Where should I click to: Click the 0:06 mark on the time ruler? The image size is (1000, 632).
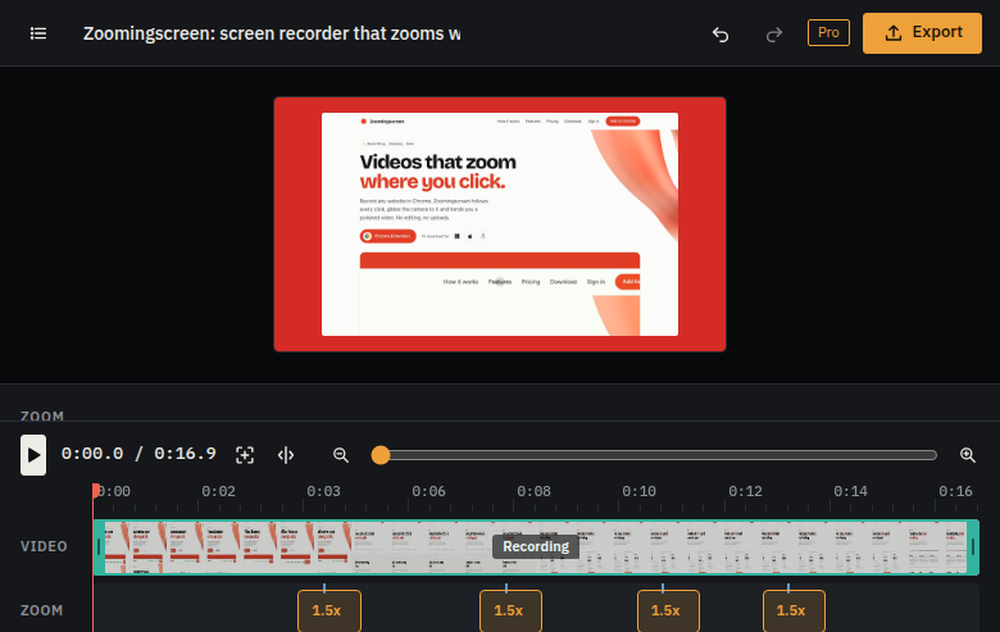click(429, 491)
